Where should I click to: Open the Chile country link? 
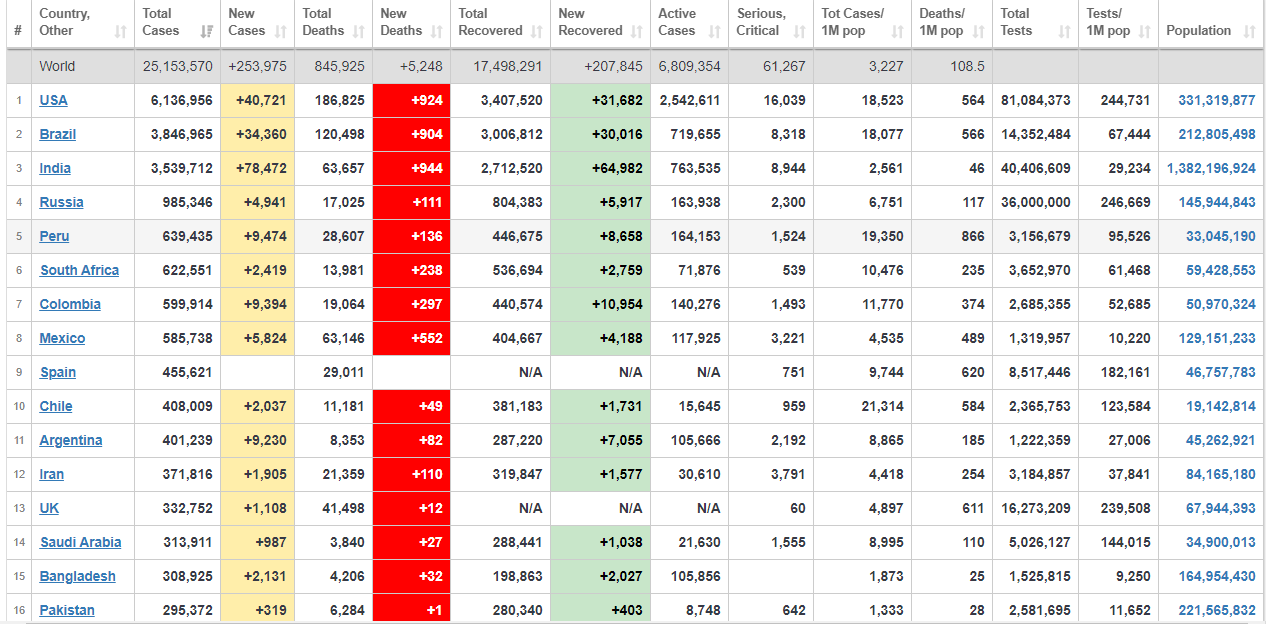[56, 406]
